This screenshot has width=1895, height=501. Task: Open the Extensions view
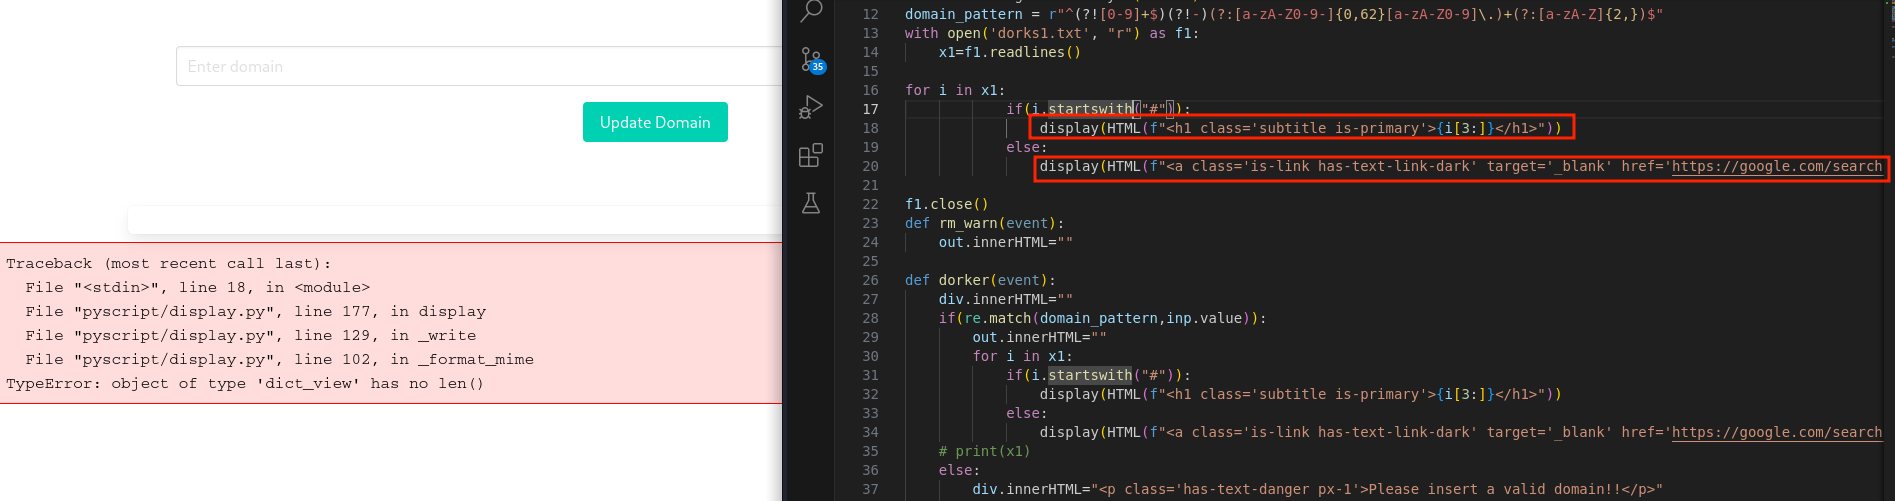coord(811,155)
